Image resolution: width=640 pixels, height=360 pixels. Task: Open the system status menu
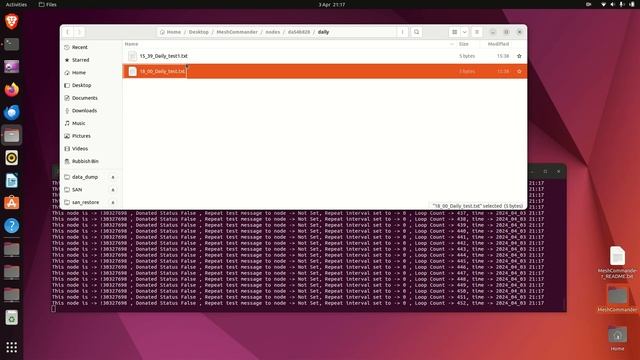tap(618, 4)
